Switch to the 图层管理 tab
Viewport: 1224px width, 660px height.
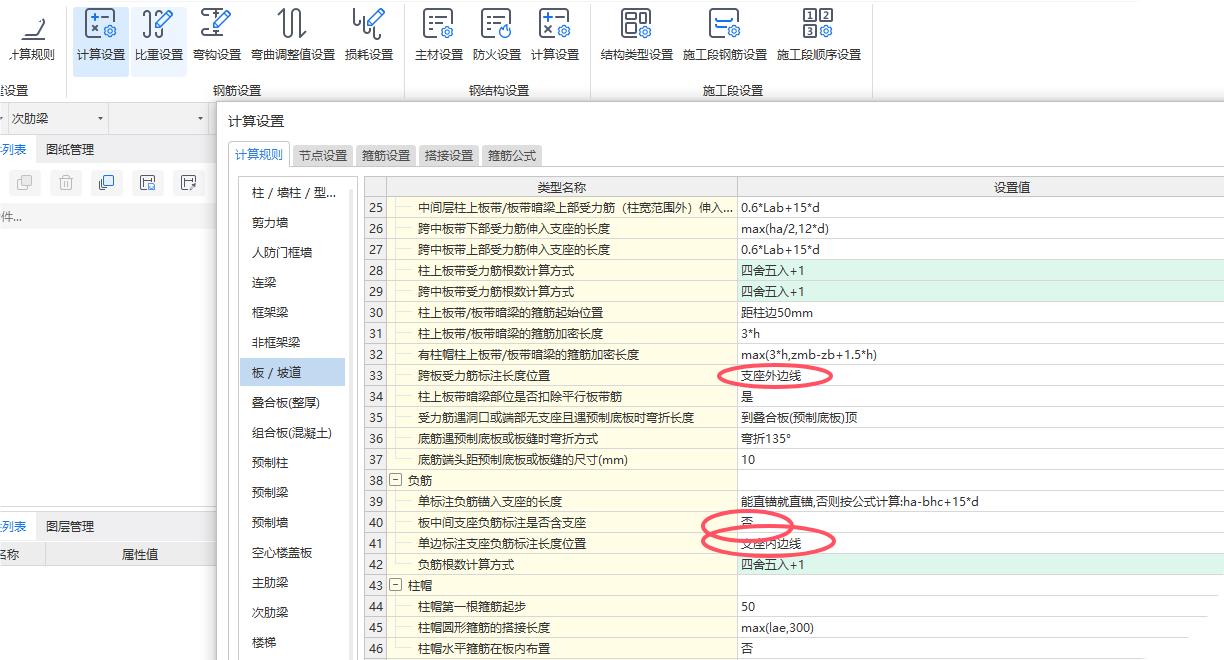tap(70, 526)
